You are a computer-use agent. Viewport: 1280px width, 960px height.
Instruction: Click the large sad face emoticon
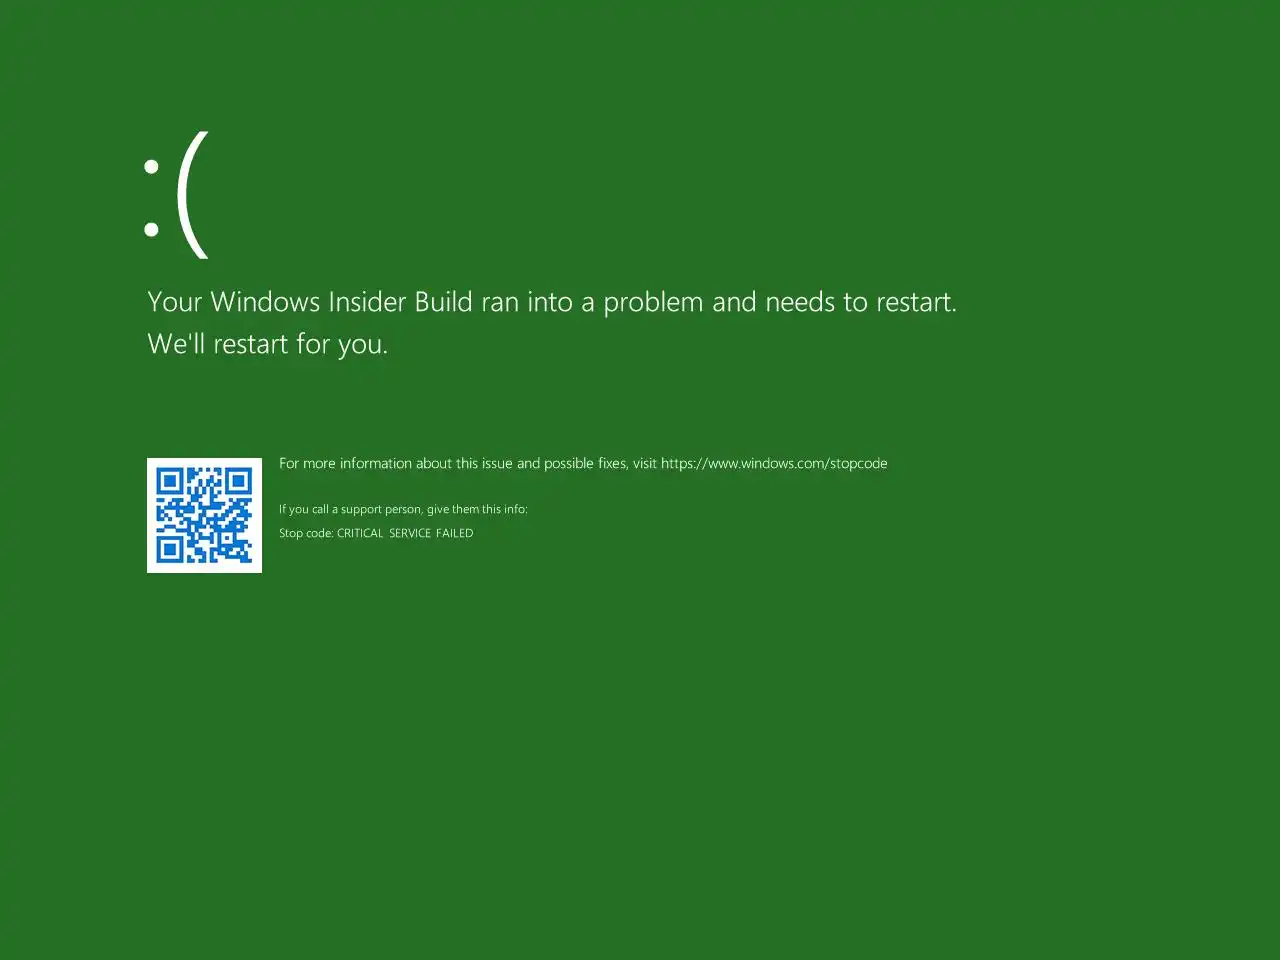[176, 195]
